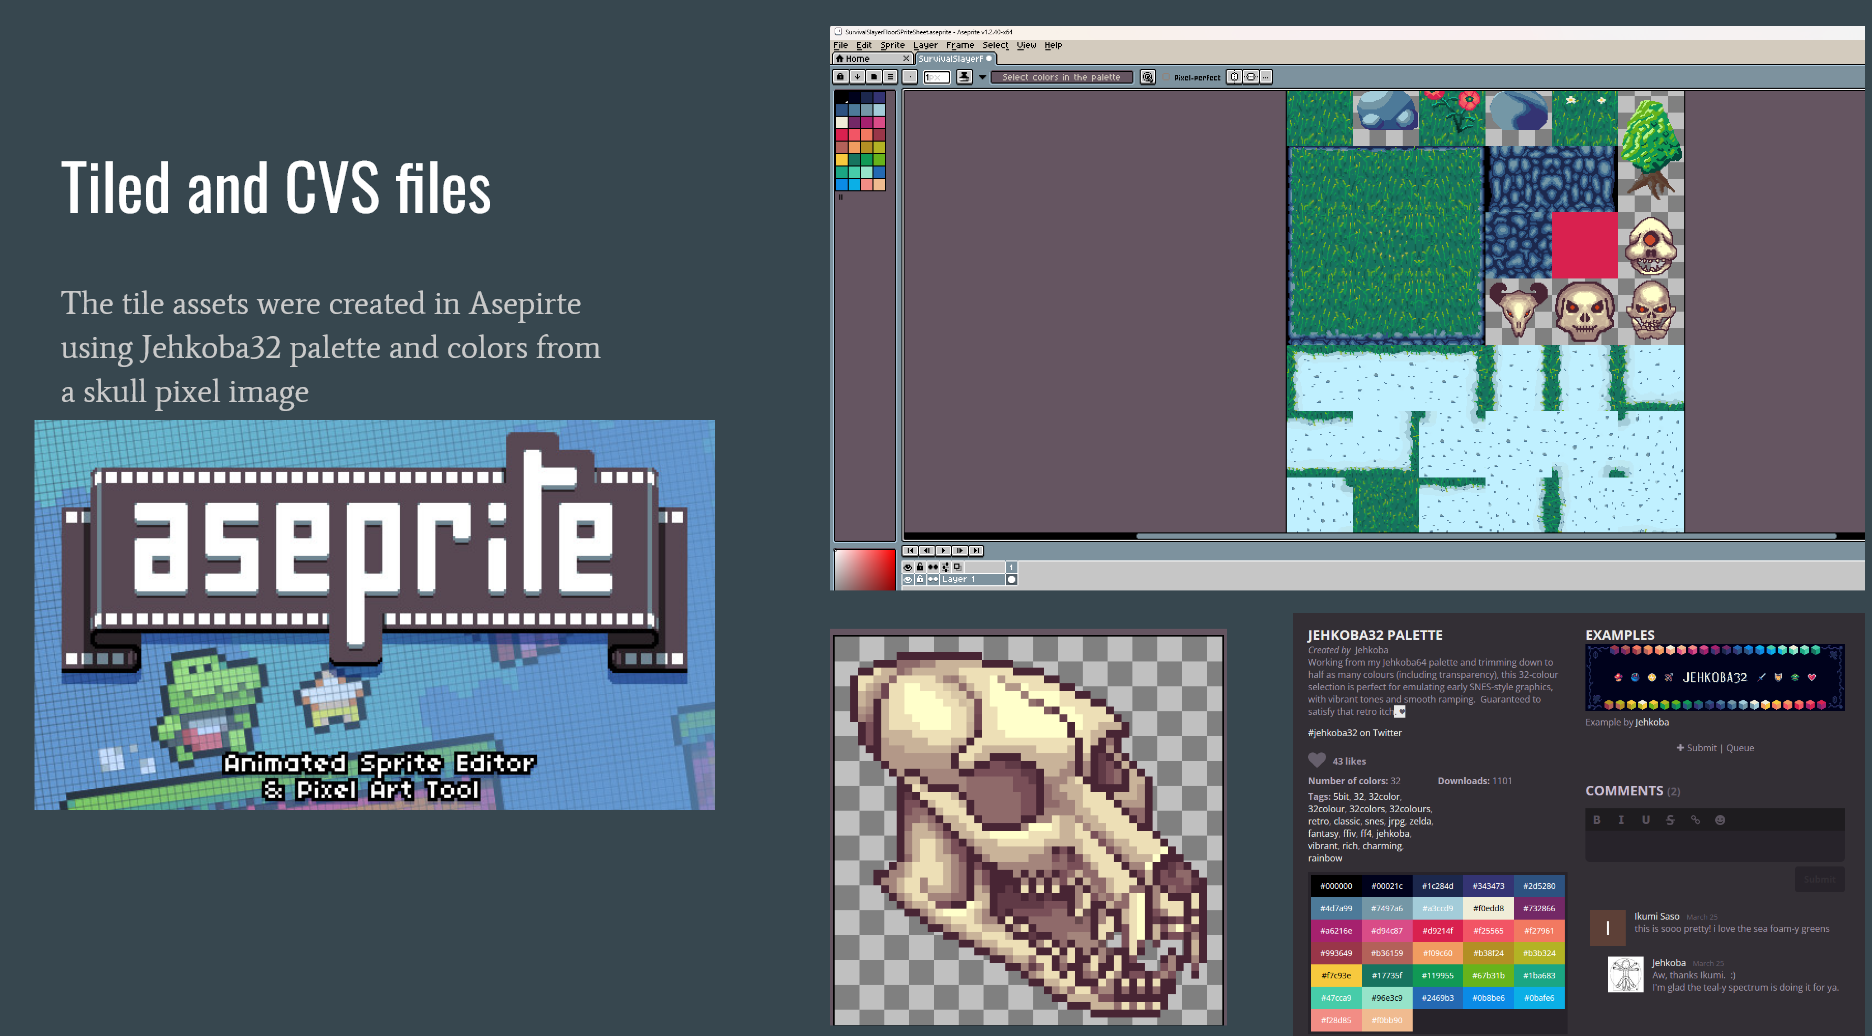Go to the previous frame

927,550
